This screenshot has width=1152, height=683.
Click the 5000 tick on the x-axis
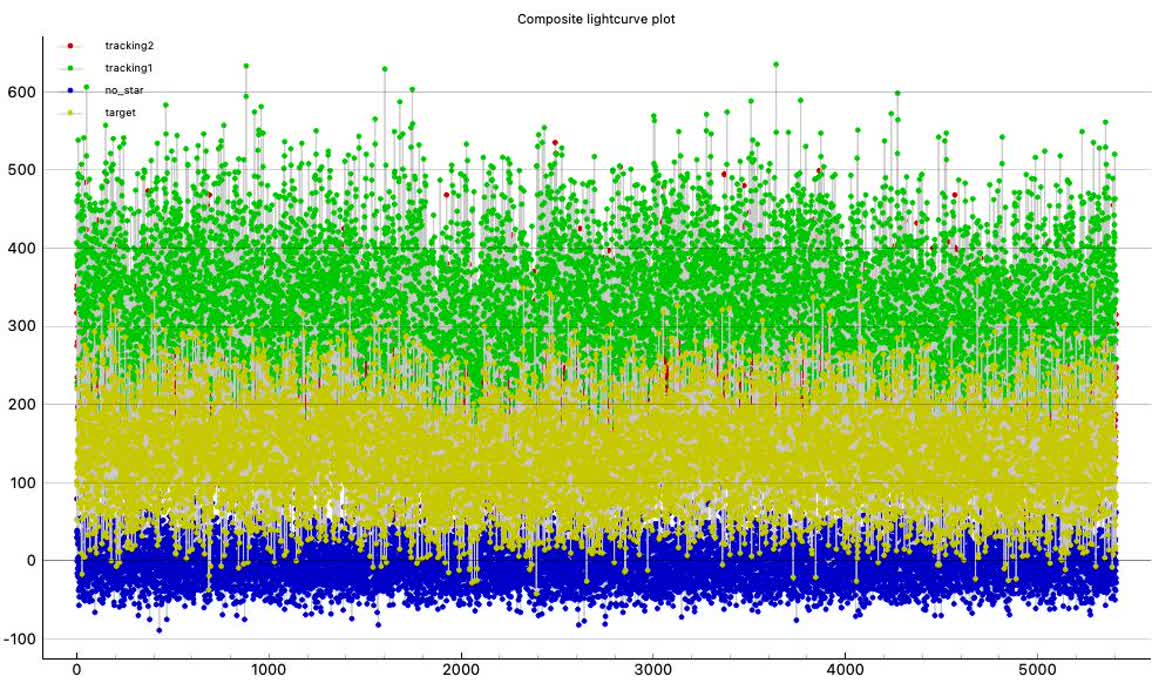tap(1038, 670)
